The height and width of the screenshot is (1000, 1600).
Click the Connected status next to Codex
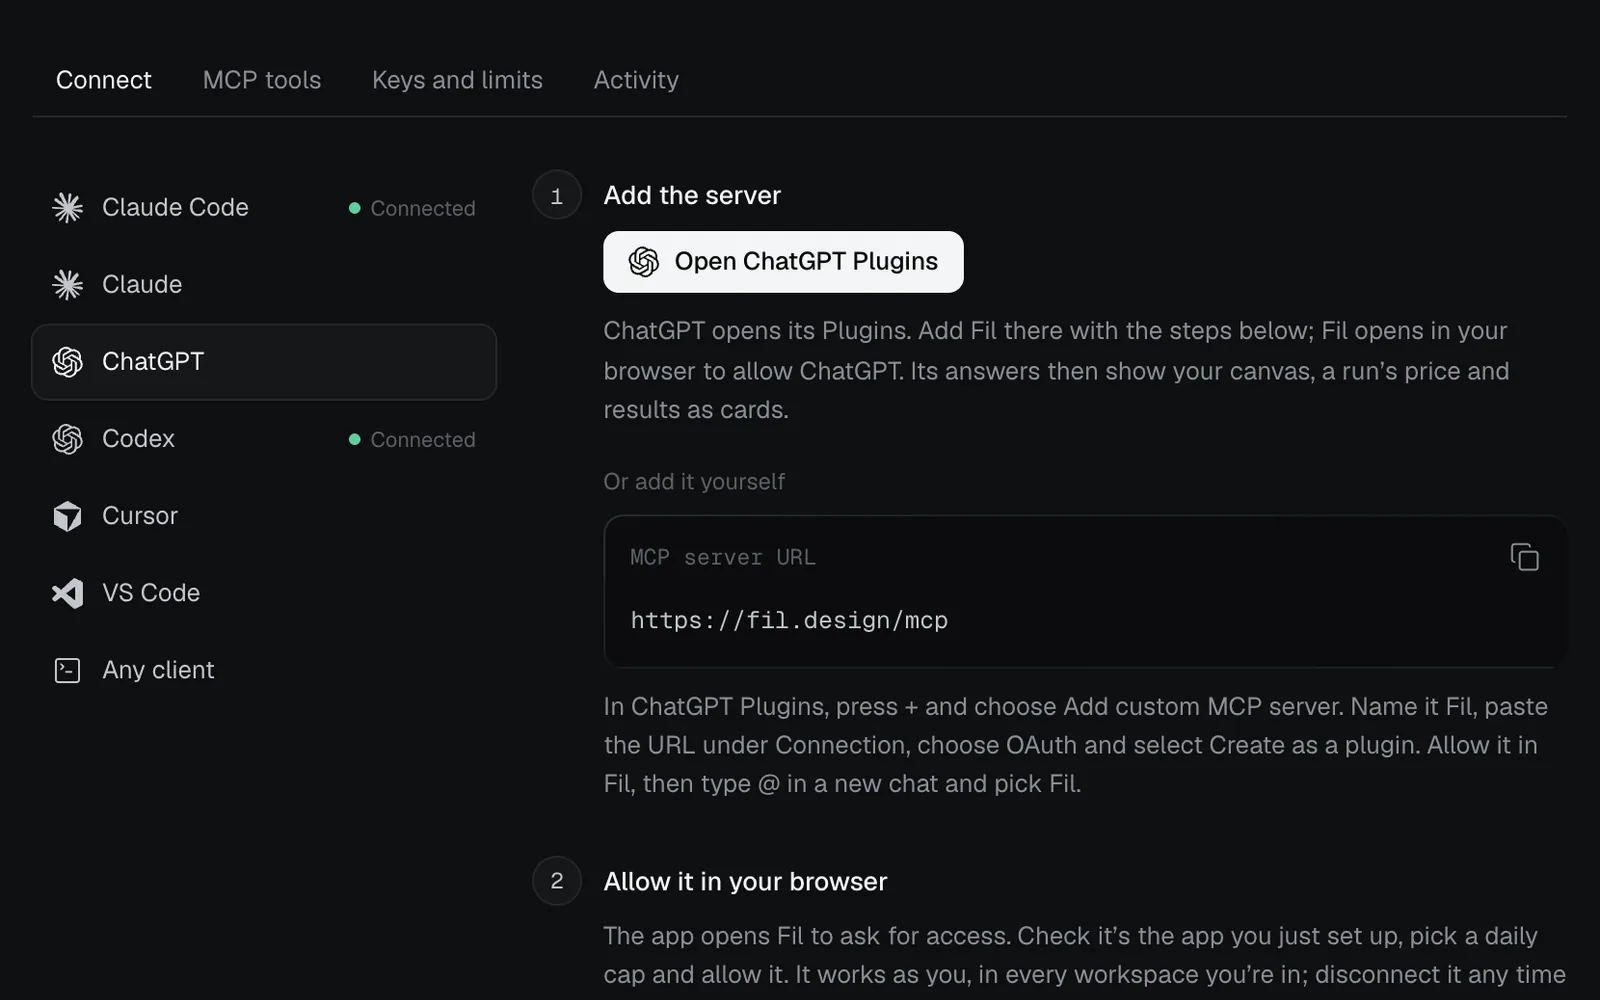tap(412, 439)
